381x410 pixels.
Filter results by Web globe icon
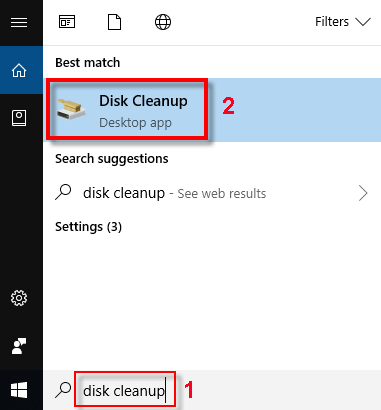[163, 22]
